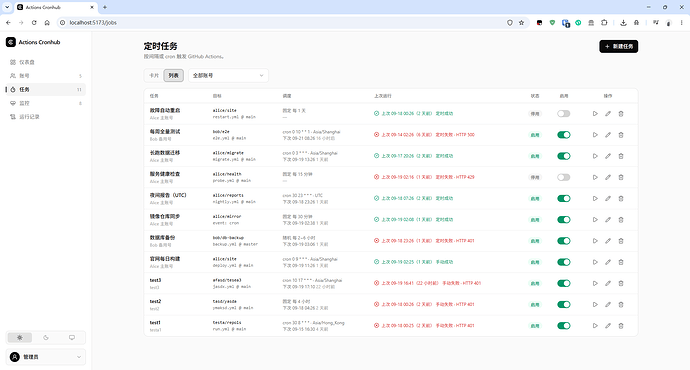Screen dimensions: 690x370
Task: Delete the 故障自动重启 job
Action: 621,114
